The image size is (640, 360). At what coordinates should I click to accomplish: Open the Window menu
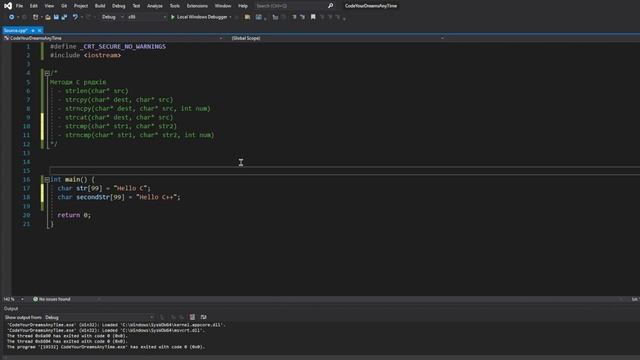coord(223,6)
